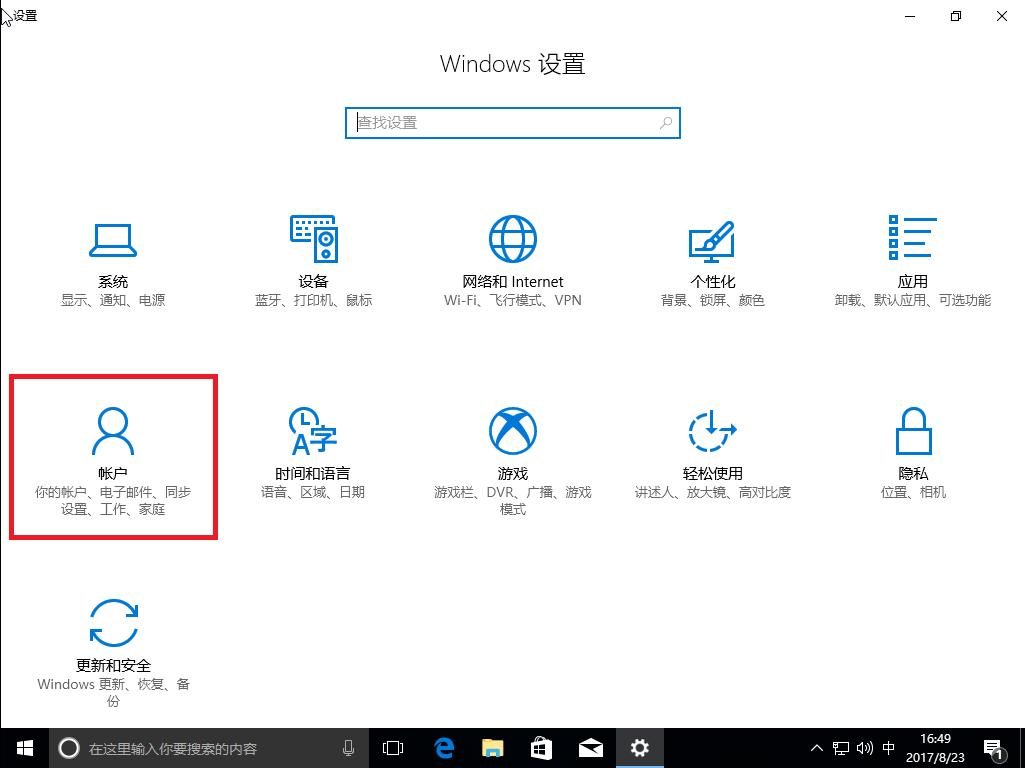The height and width of the screenshot is (768, 1025).
Task: Launch Microsoft Edge from taskbar
Action: 443,747
